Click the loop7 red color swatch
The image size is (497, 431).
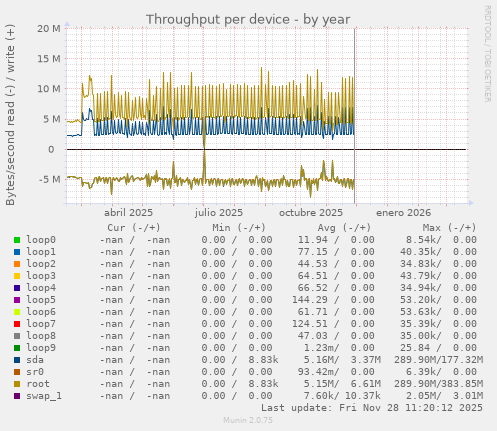pos(17,324)
